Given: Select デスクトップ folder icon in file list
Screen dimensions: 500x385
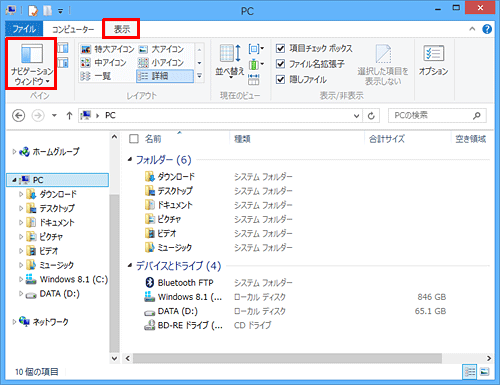Looking at the screenshot, I should coord(150,191).
